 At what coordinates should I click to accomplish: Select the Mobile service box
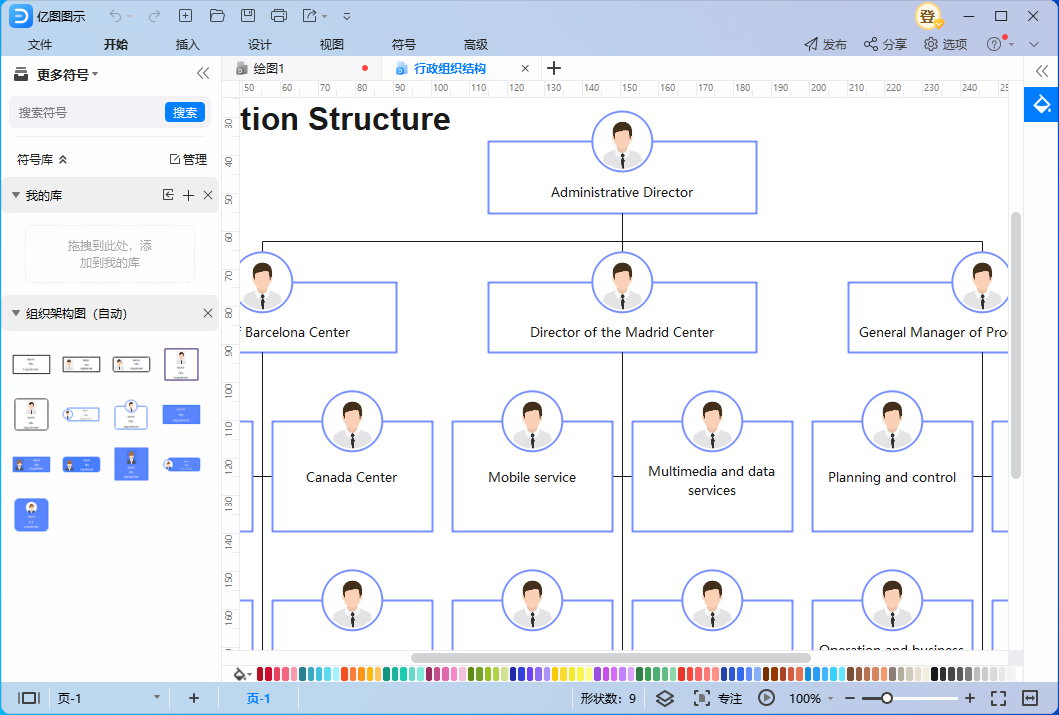point(532,477)
